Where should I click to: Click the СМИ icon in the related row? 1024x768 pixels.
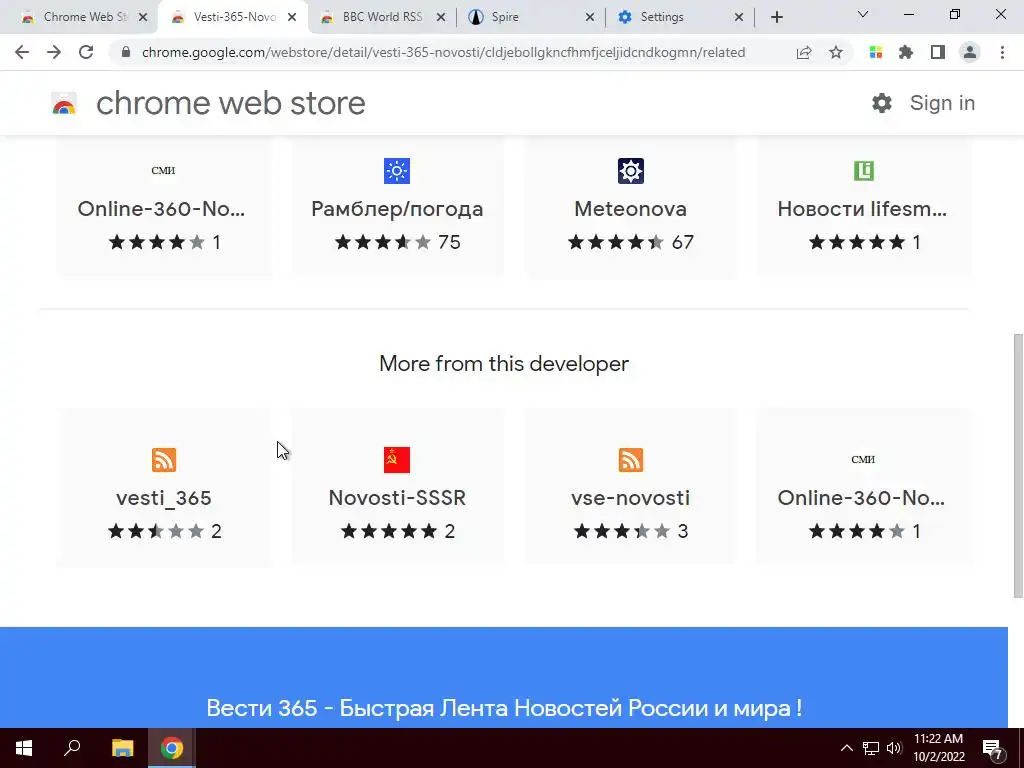(163, 170)
